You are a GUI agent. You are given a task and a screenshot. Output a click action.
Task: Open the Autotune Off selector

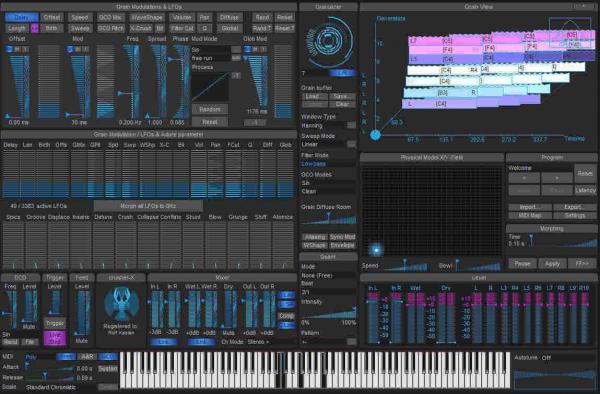coord(568,358)
